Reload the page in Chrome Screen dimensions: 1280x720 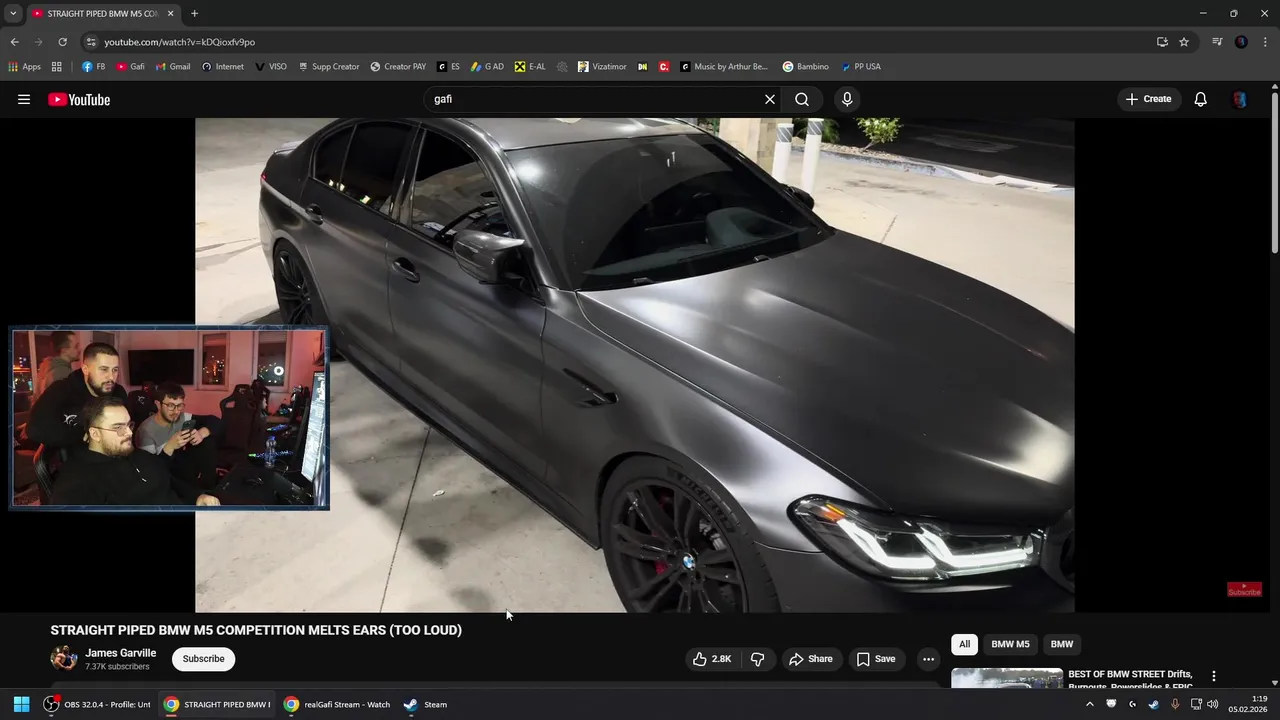pos(62,42)
